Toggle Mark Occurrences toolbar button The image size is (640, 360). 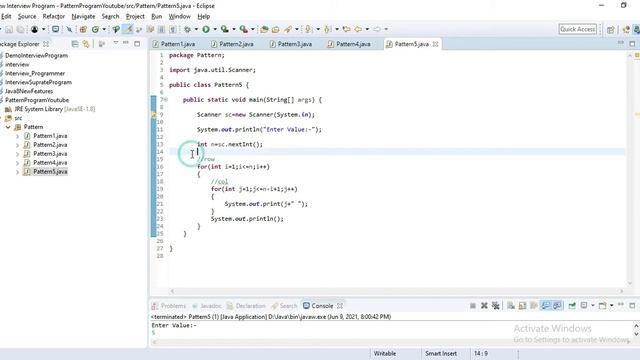tap(128, 29)
